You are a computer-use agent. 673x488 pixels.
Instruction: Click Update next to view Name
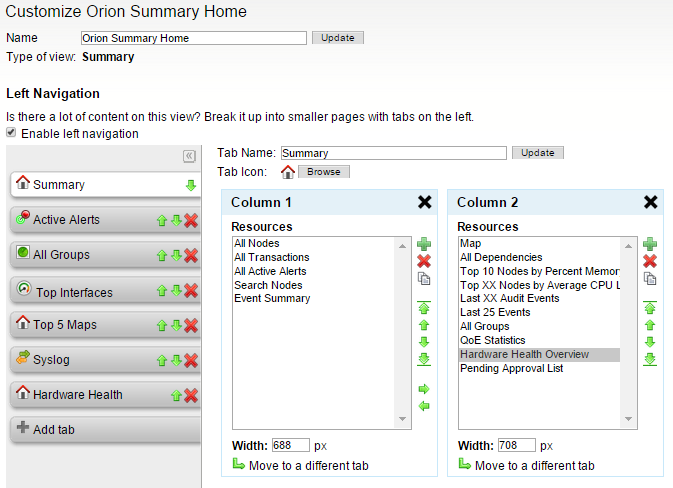pos(338,38)
